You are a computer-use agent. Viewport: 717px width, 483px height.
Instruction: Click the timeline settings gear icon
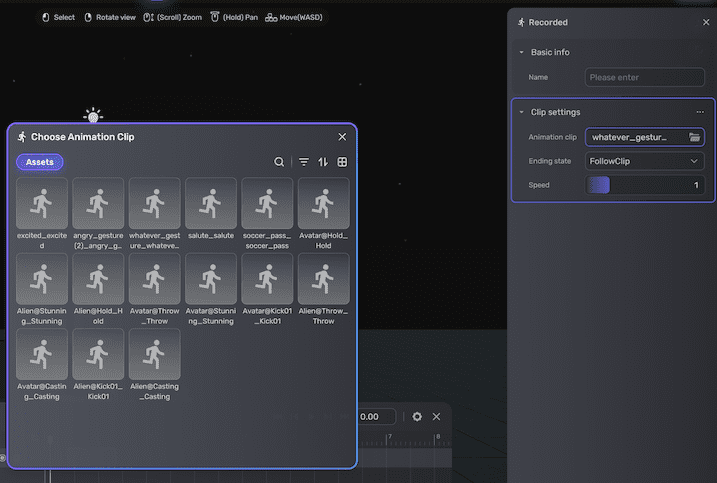[417, 416]
